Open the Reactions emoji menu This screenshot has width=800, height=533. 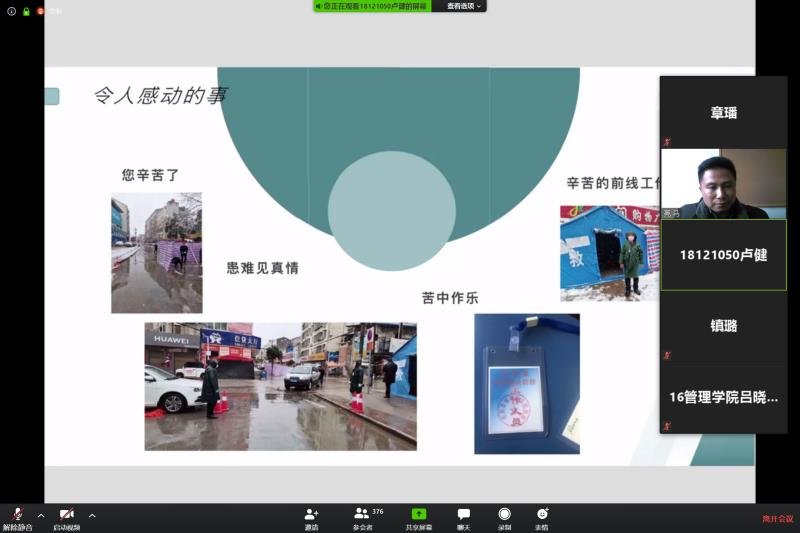pyautogui.click(x=542, y=519)
